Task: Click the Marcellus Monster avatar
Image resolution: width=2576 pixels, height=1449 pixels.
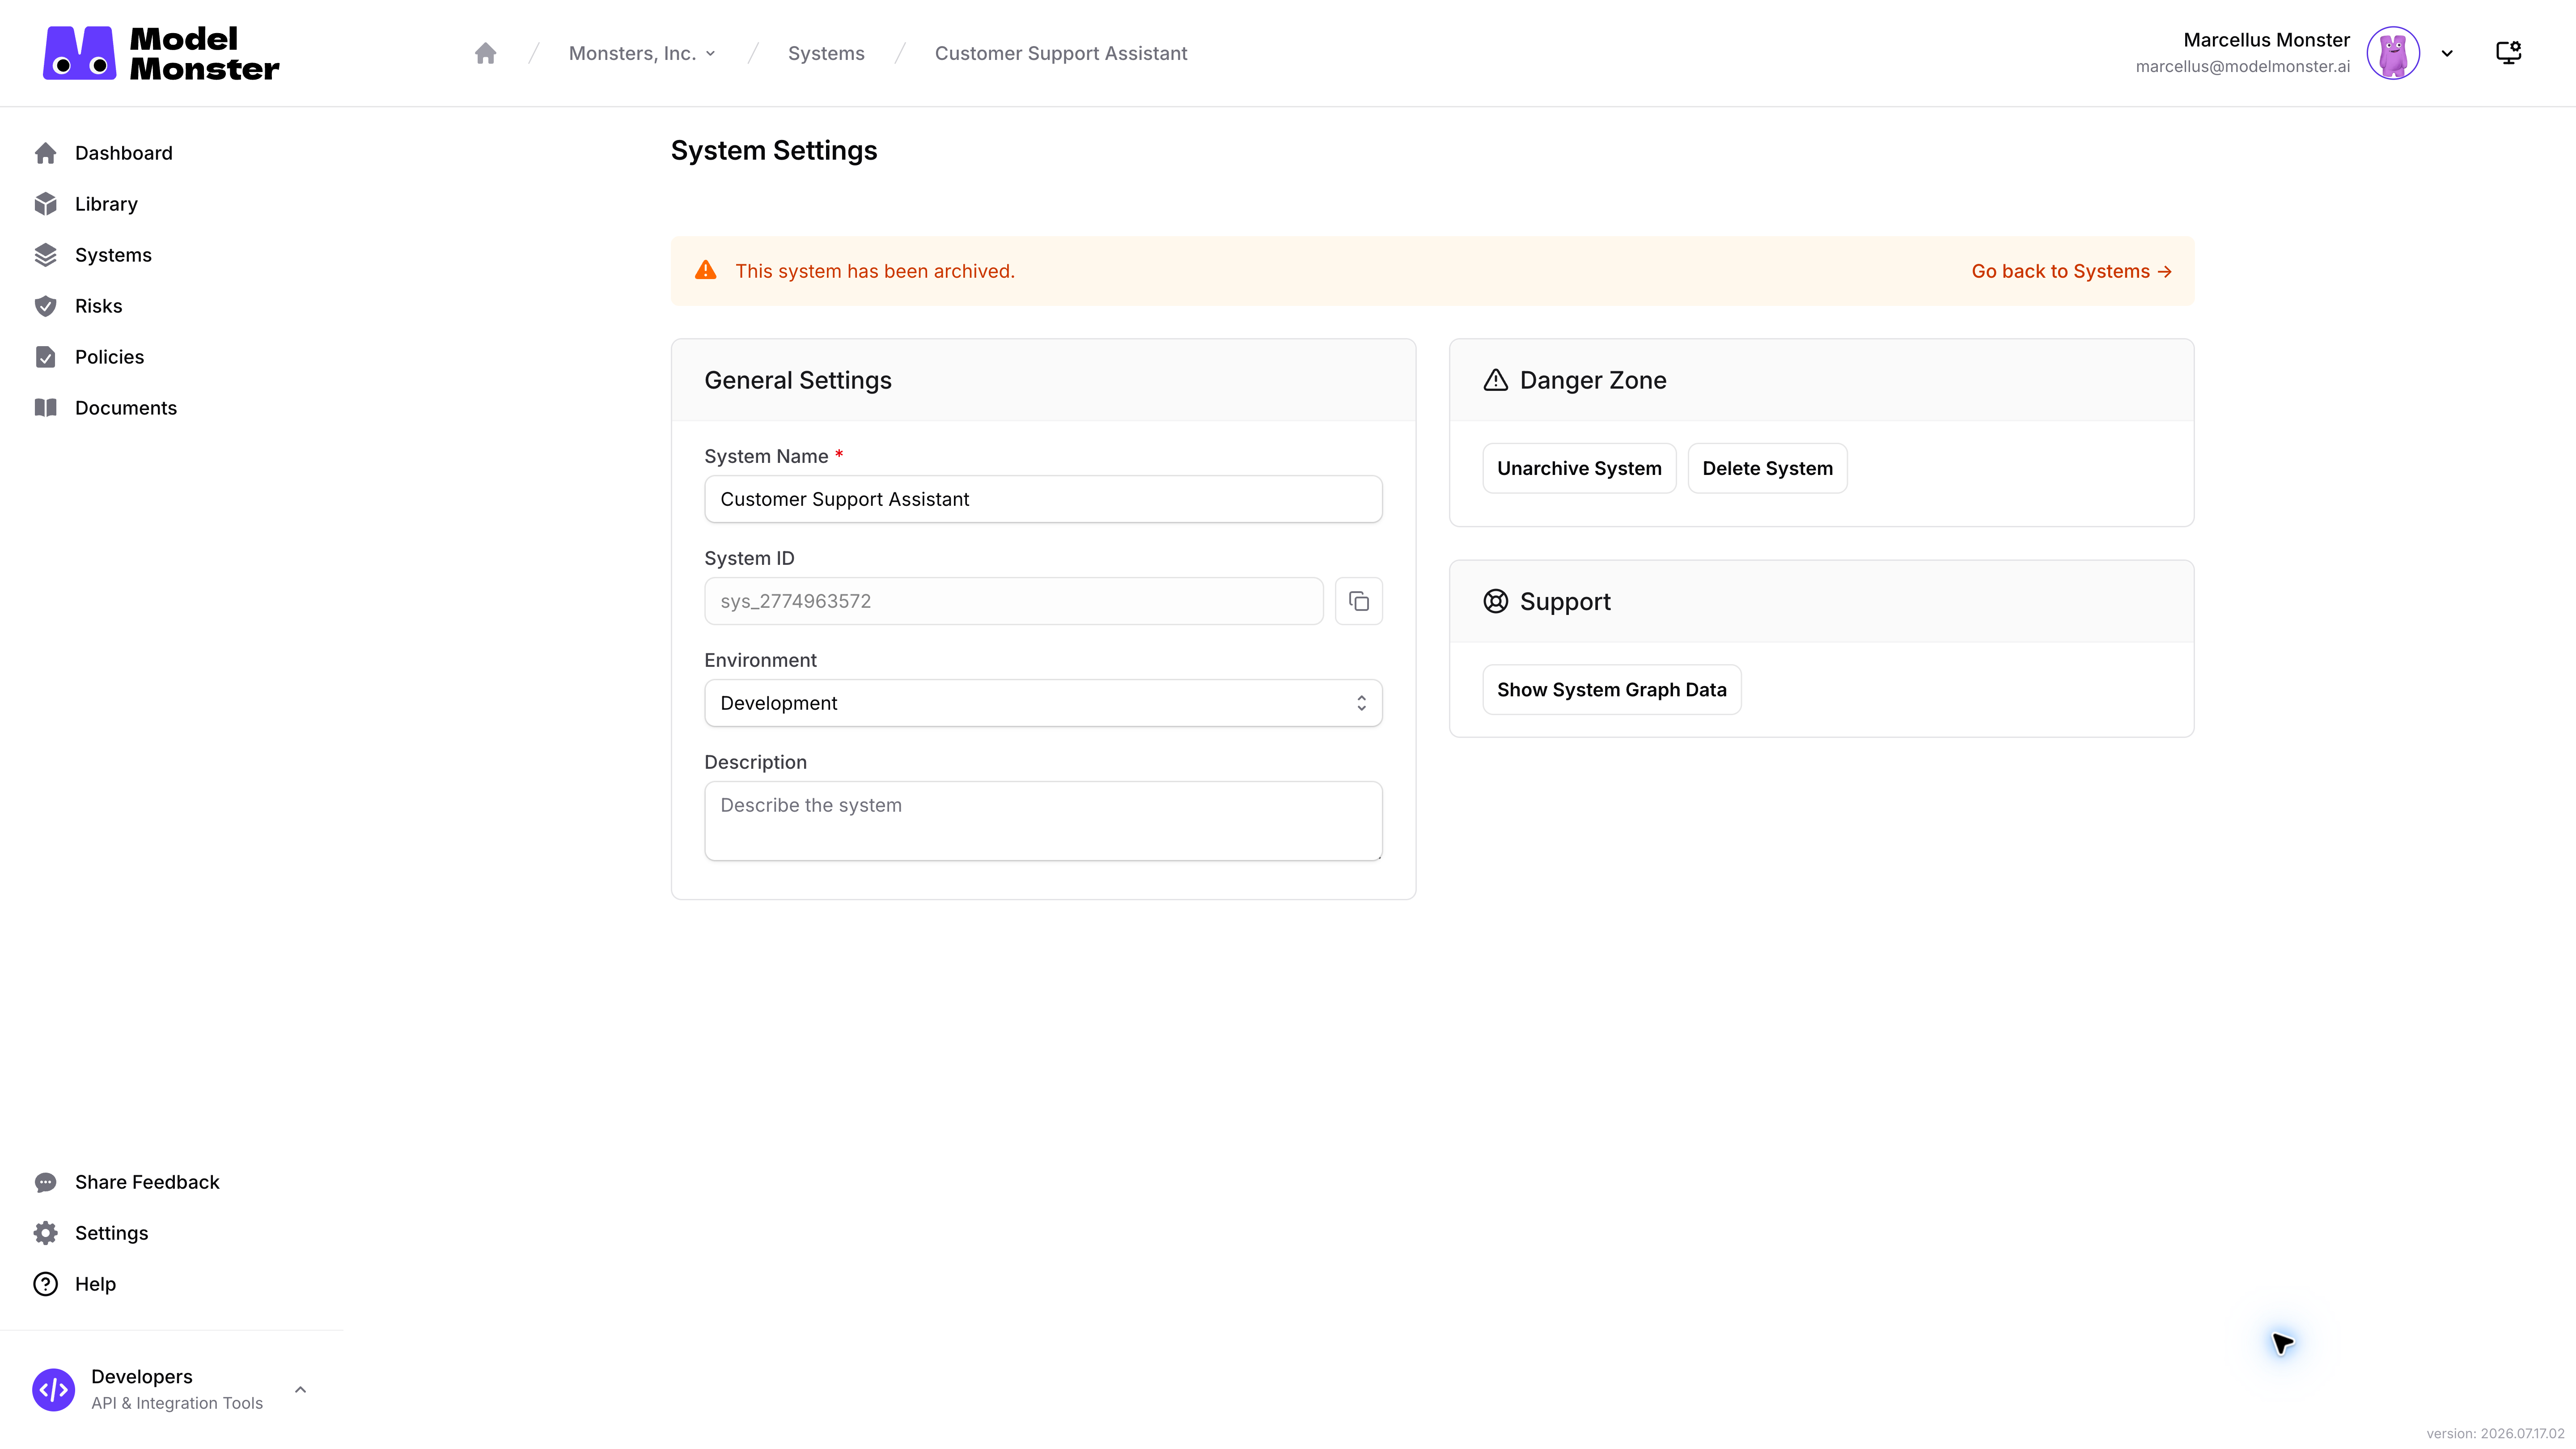Action: click(2393, 53)
